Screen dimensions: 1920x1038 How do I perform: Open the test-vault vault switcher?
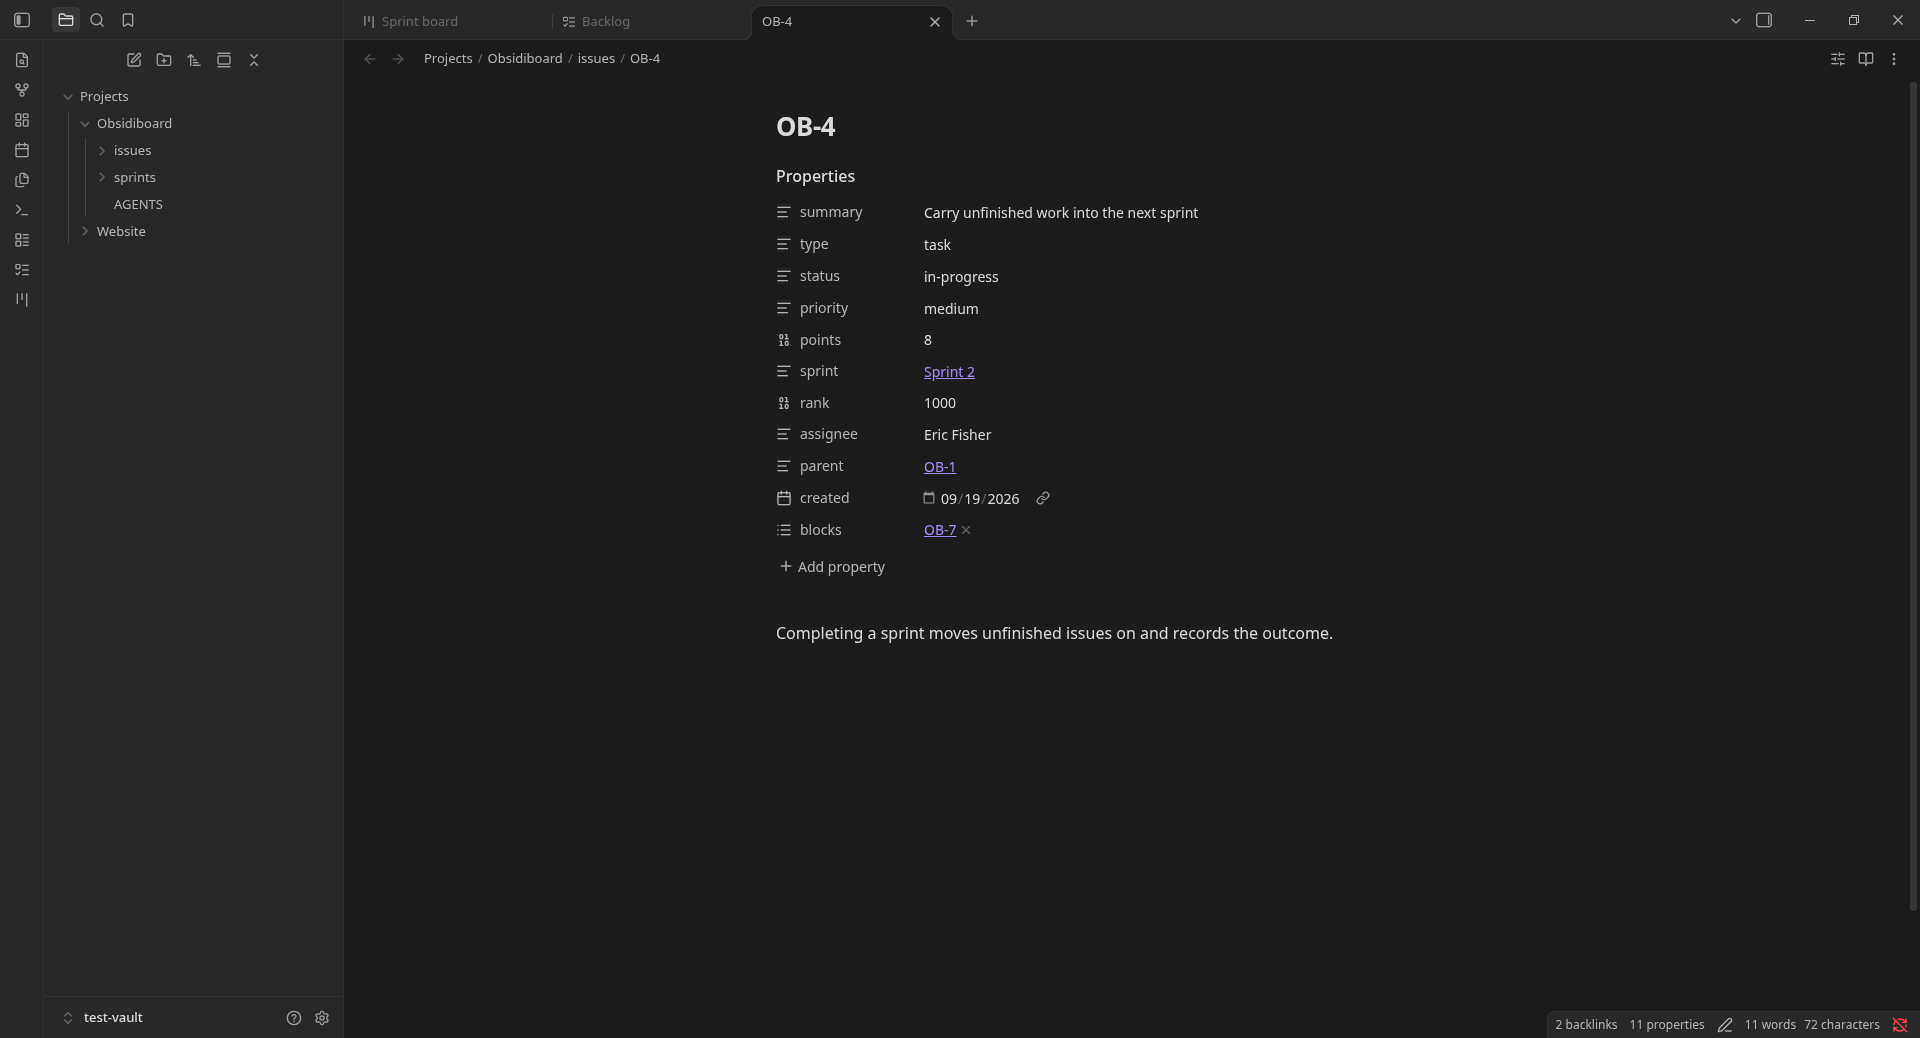104,1018
